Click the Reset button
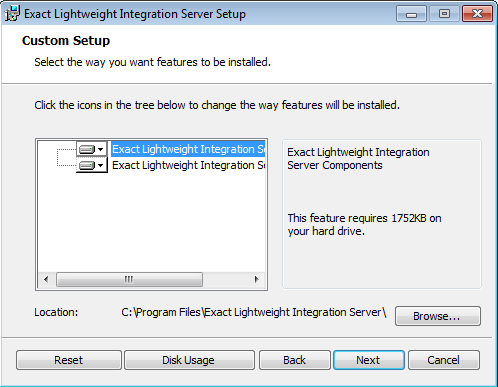The height and width of the screenshot is (387, 498). click(x=69, y=360)
